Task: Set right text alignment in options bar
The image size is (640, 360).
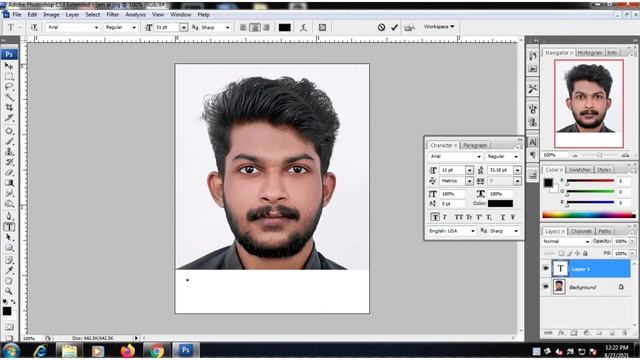Action: click(267, 27)
